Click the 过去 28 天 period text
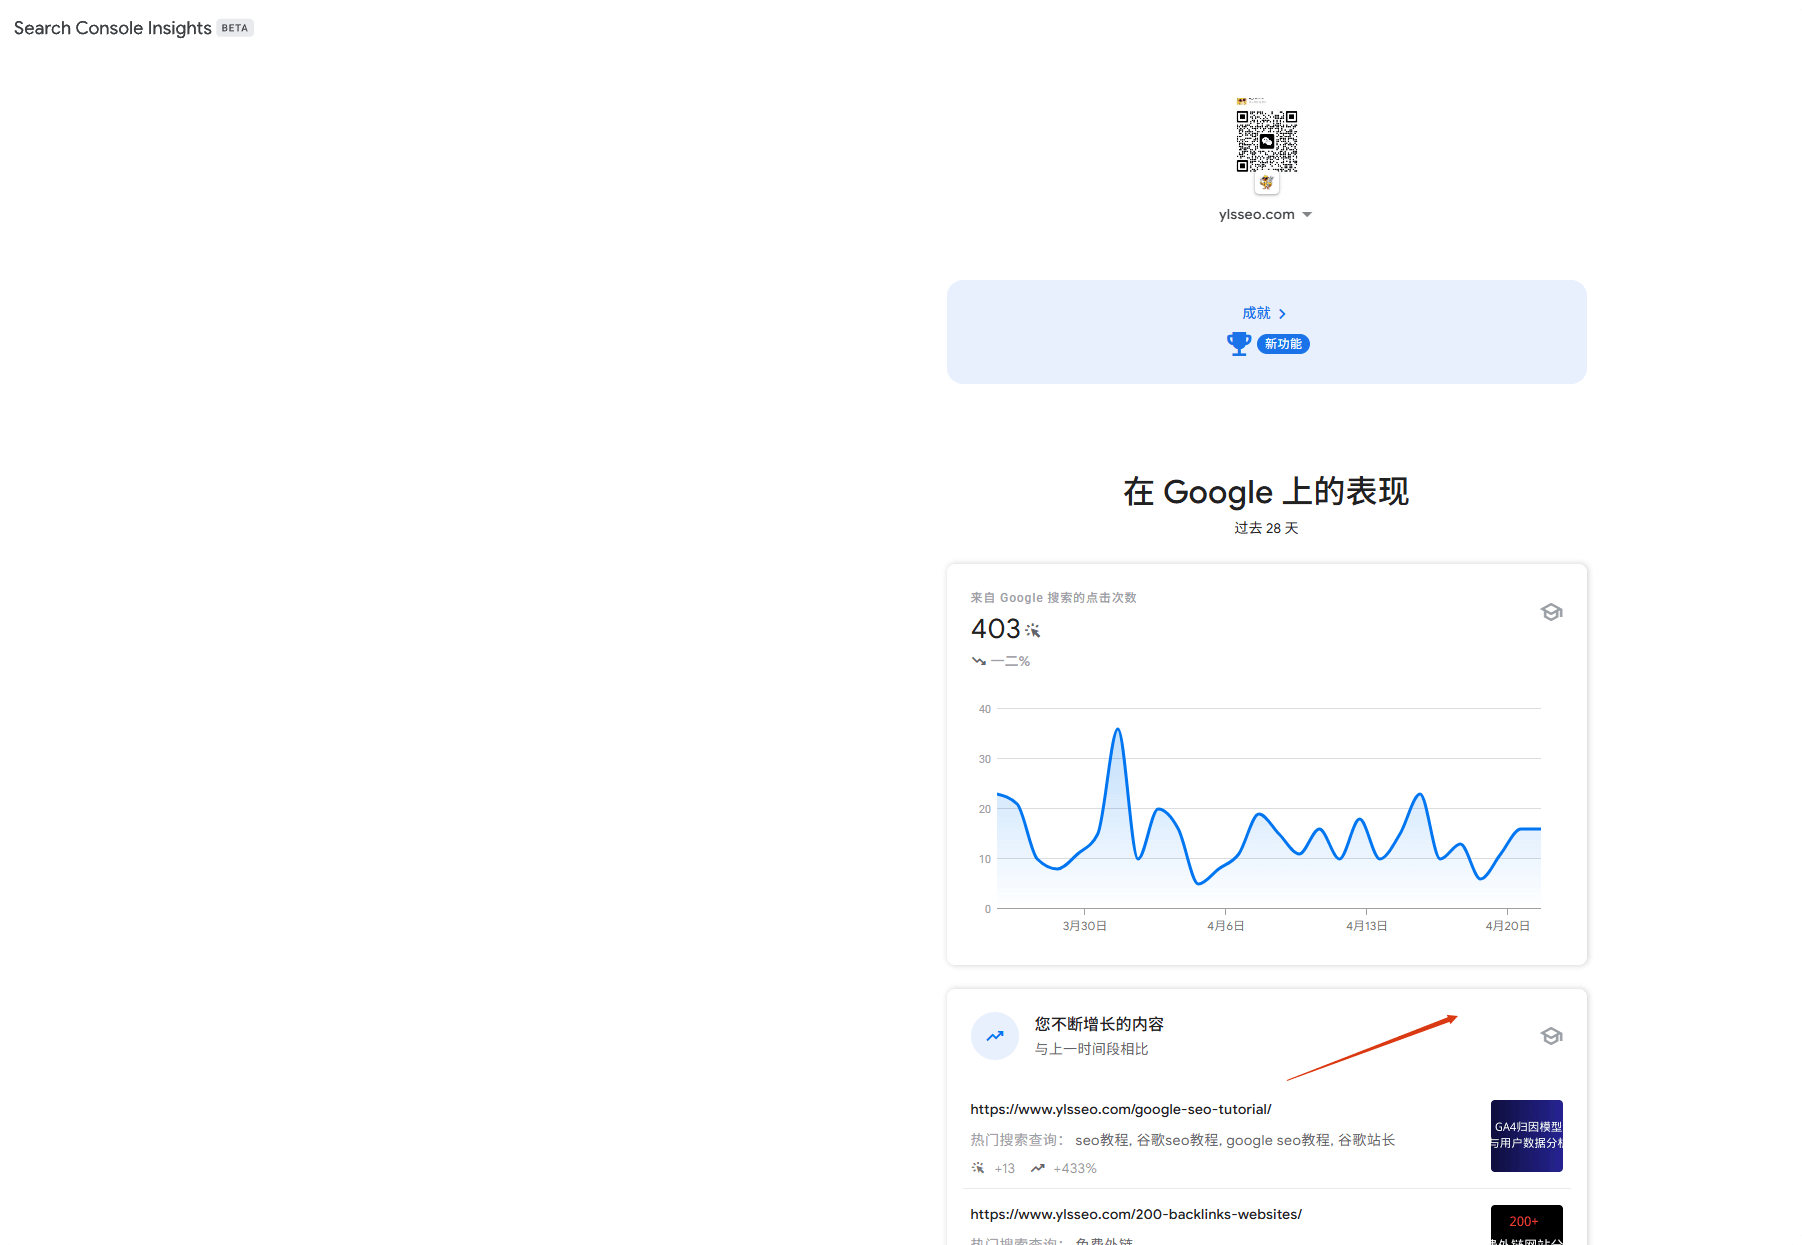The width and height of the screenshot is (1802, 1245). [1266, 528]
